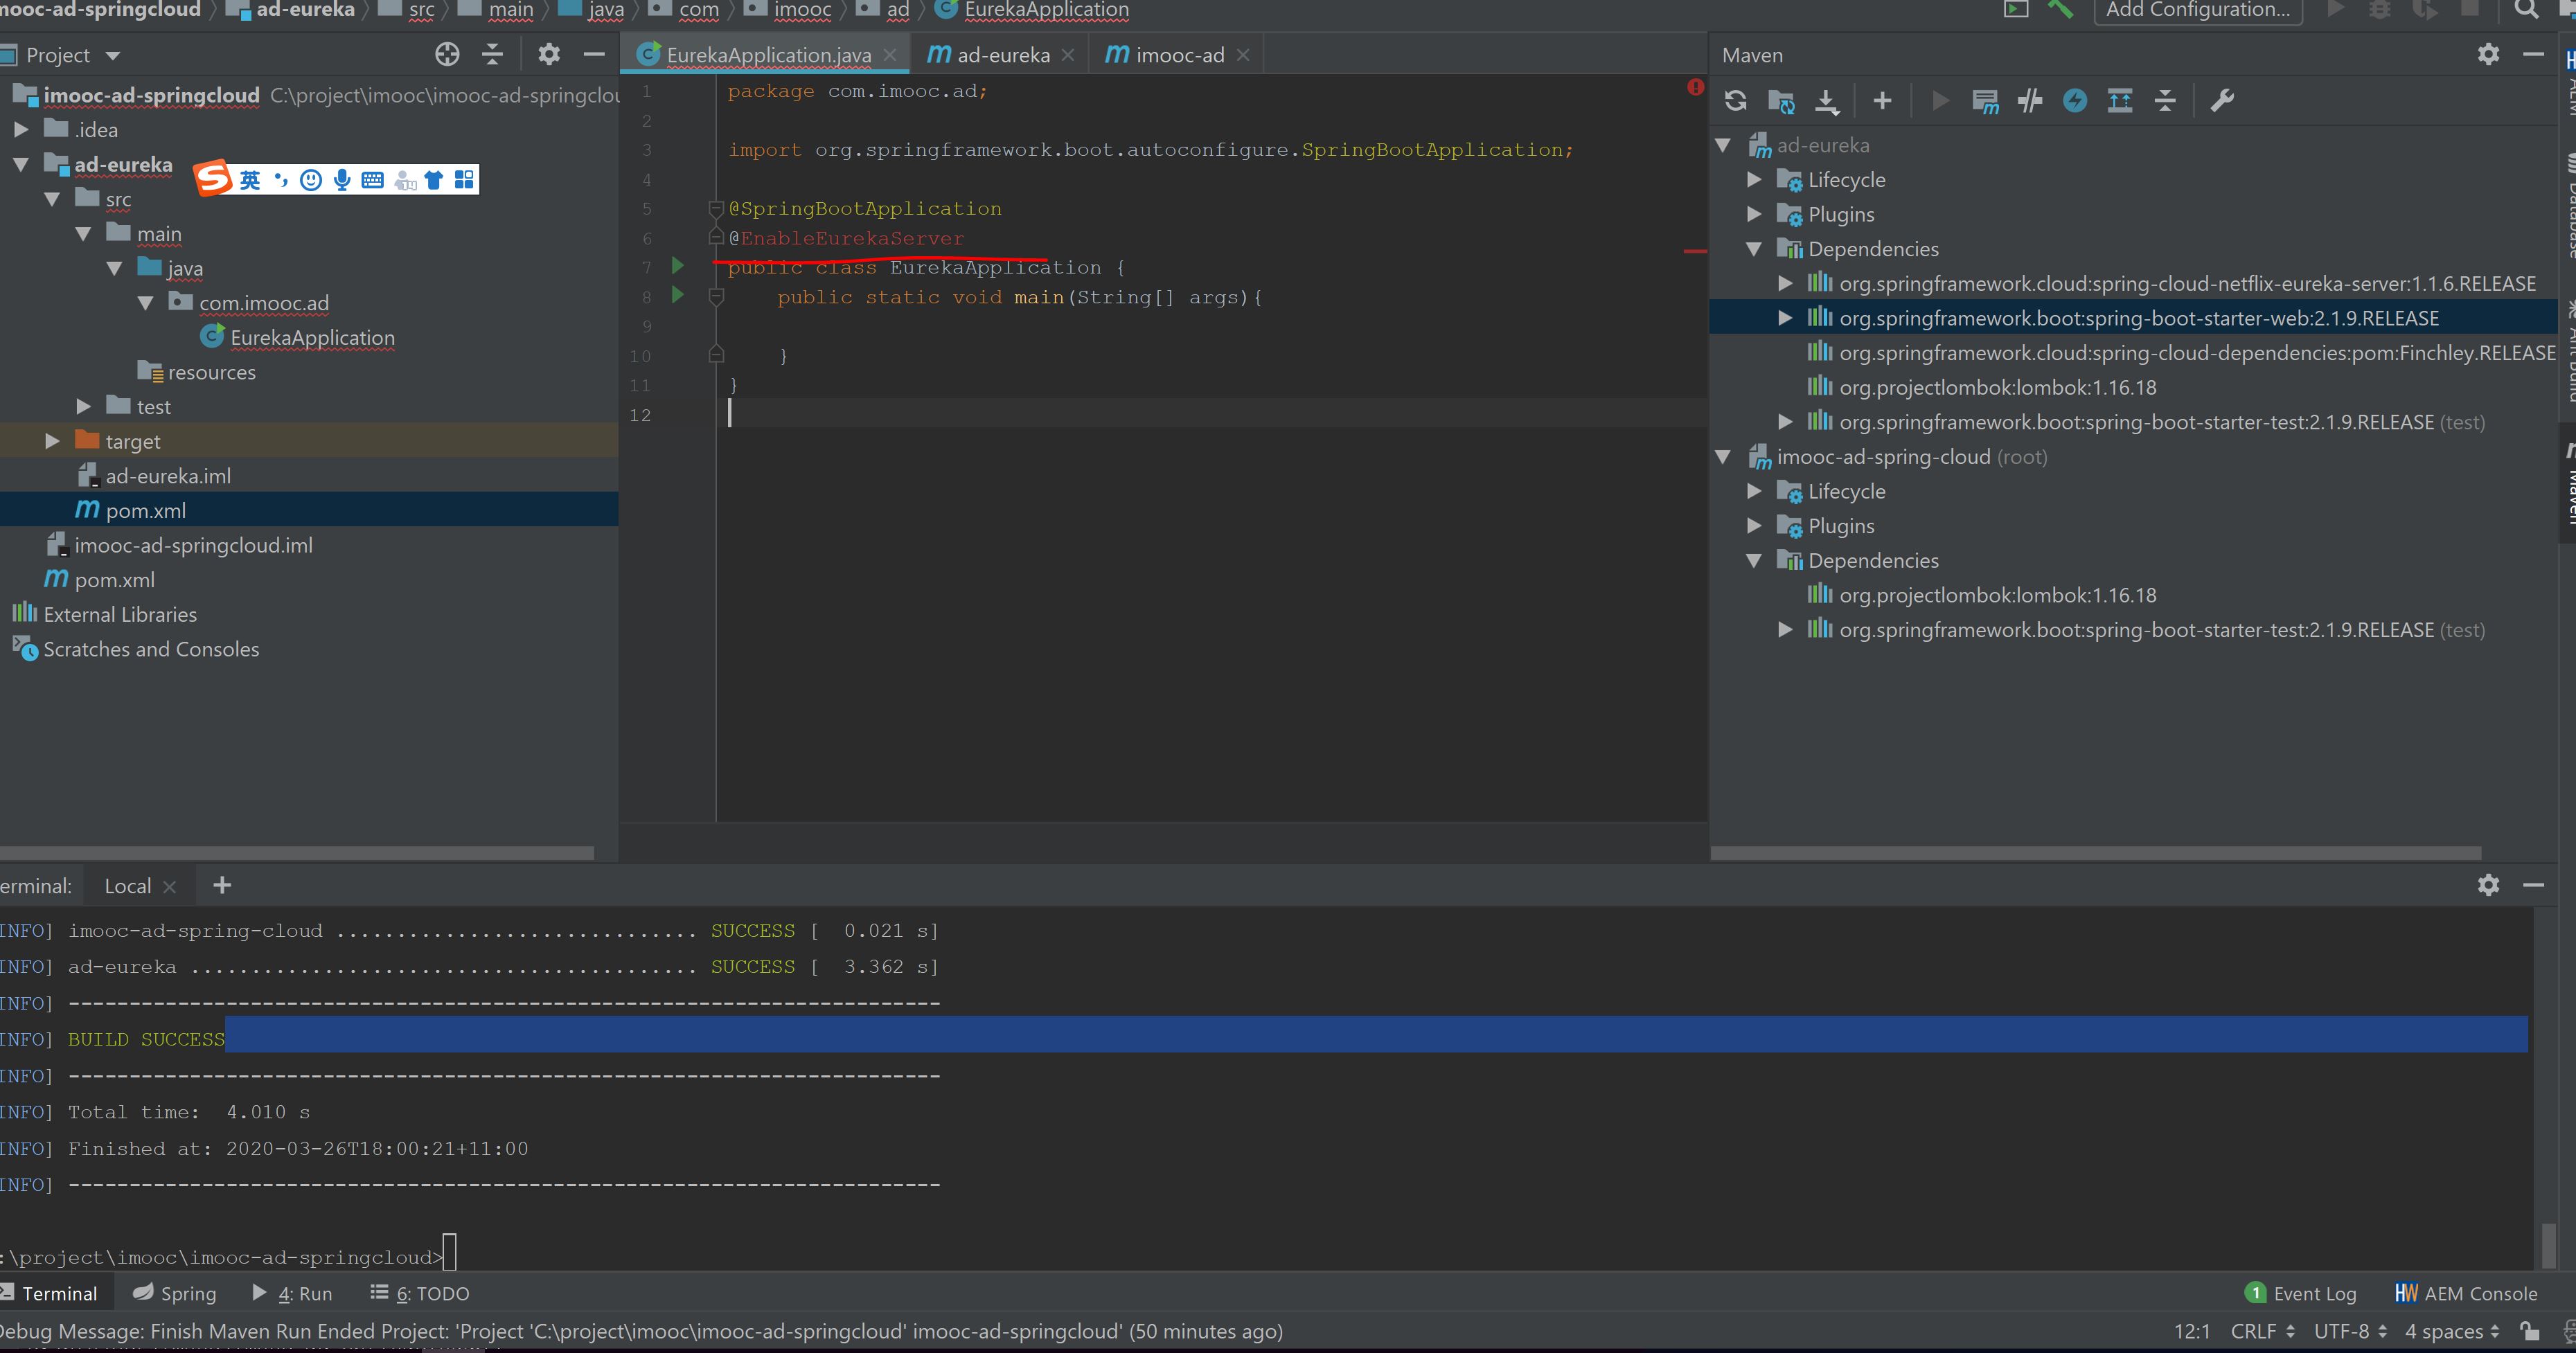Select ad-eureka pom.xml in project tree
This screenshot has width=2576, height=1353.
[309, 510]
